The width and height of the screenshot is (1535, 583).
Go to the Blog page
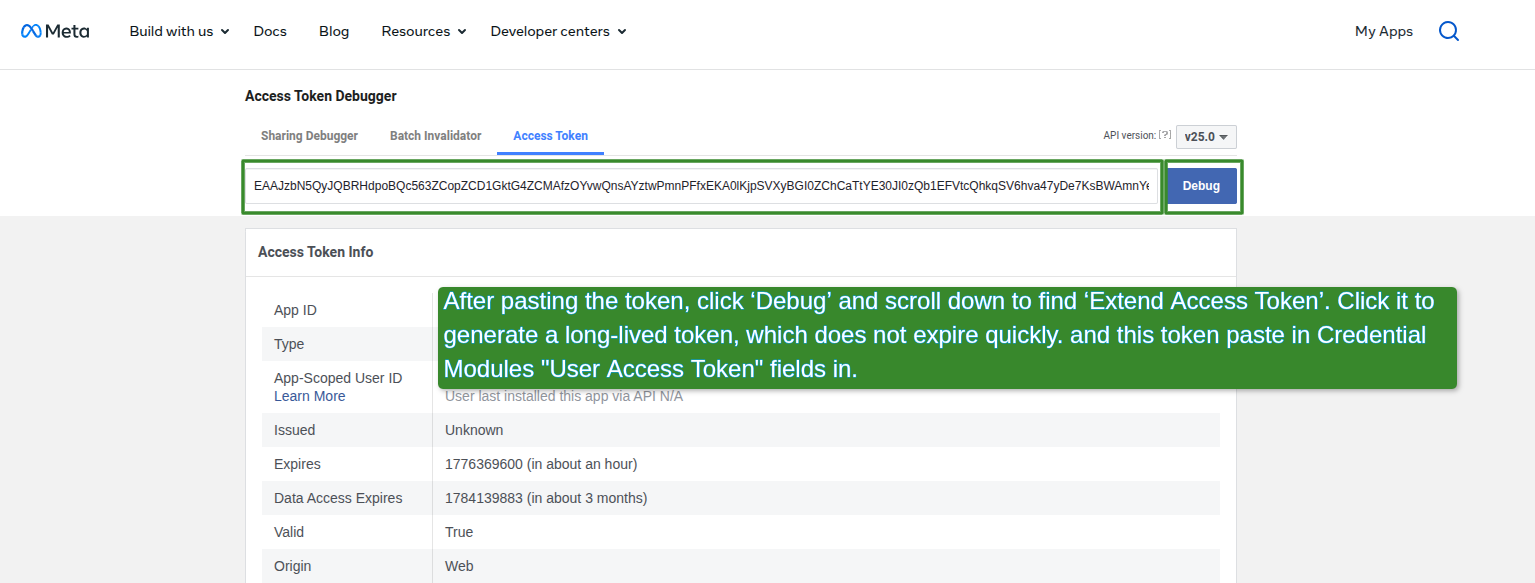(334, 31)
